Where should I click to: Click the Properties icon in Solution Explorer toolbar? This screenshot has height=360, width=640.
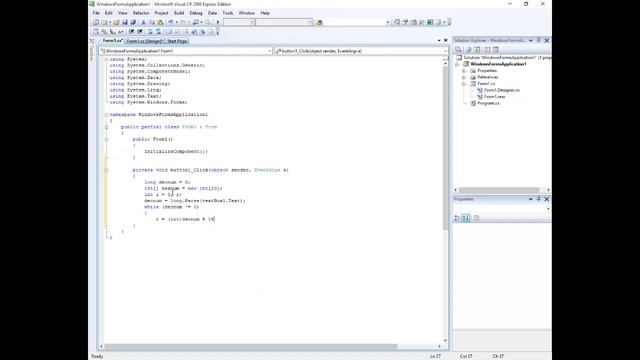pos(458,49)
